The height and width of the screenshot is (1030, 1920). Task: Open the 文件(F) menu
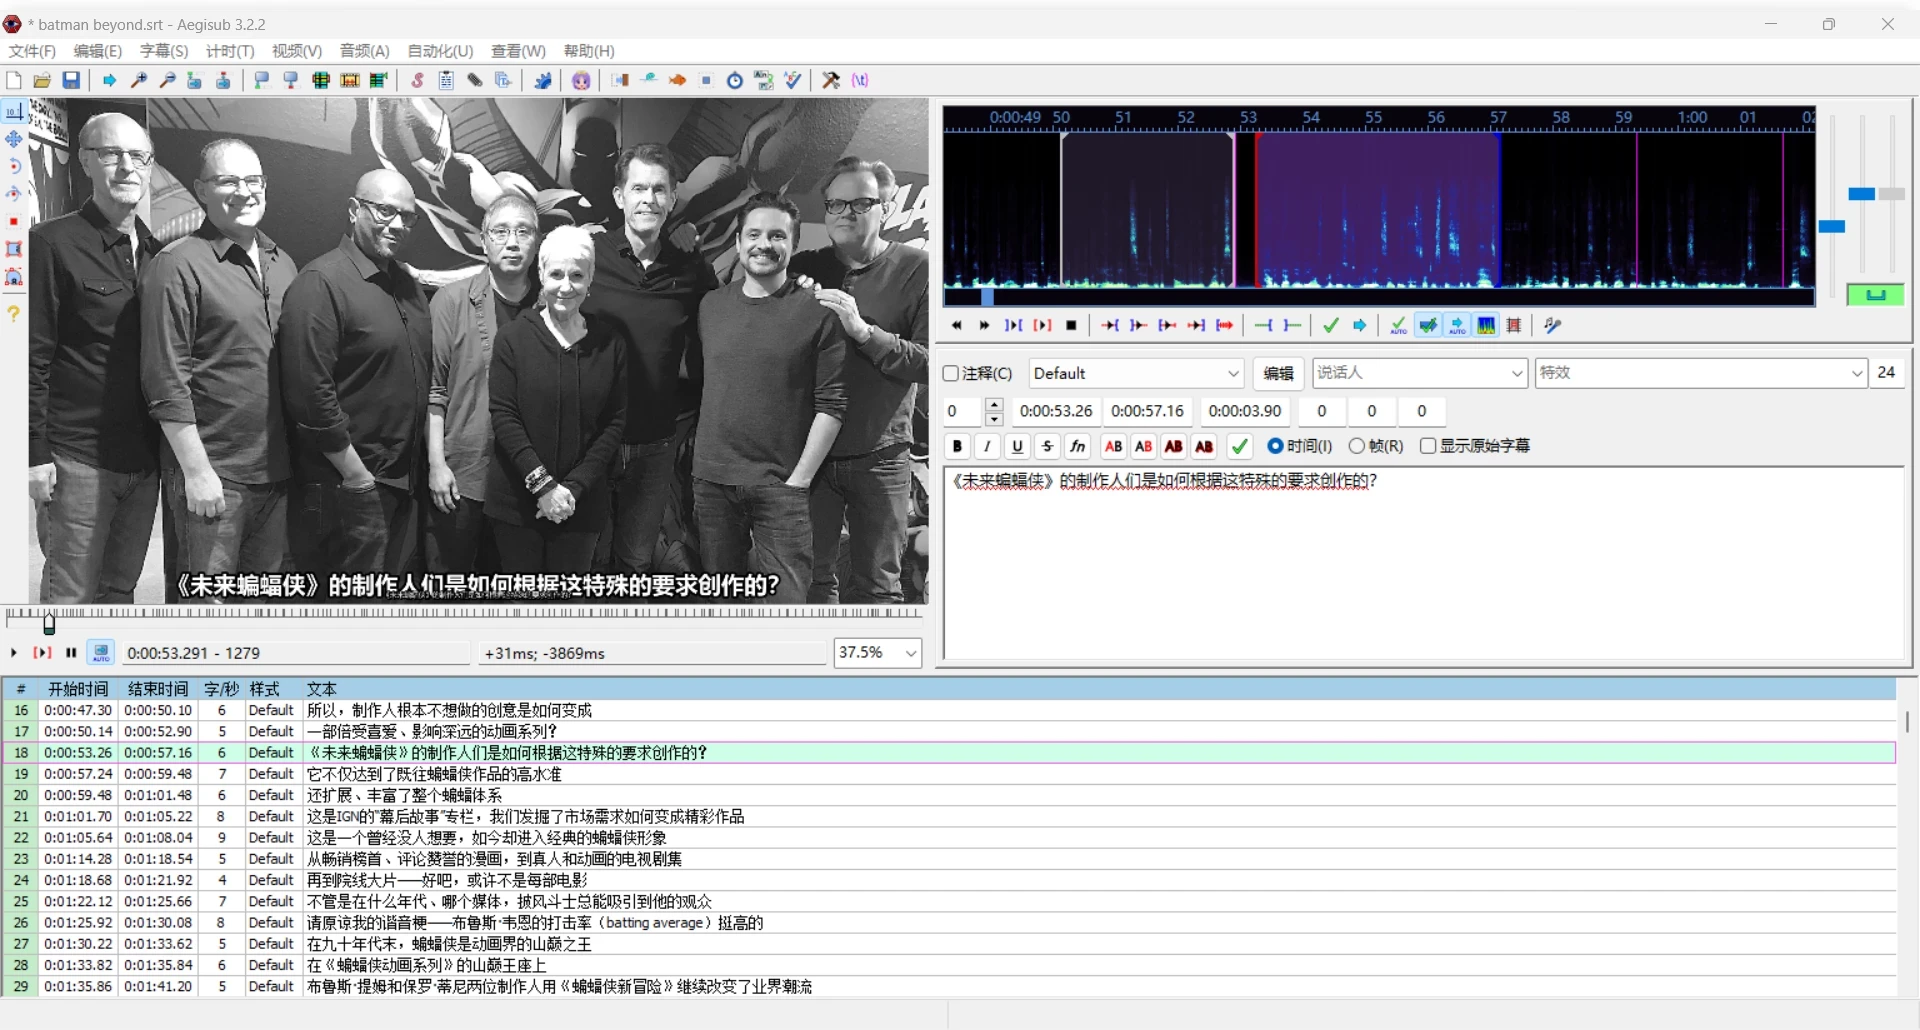coord(32,51)
